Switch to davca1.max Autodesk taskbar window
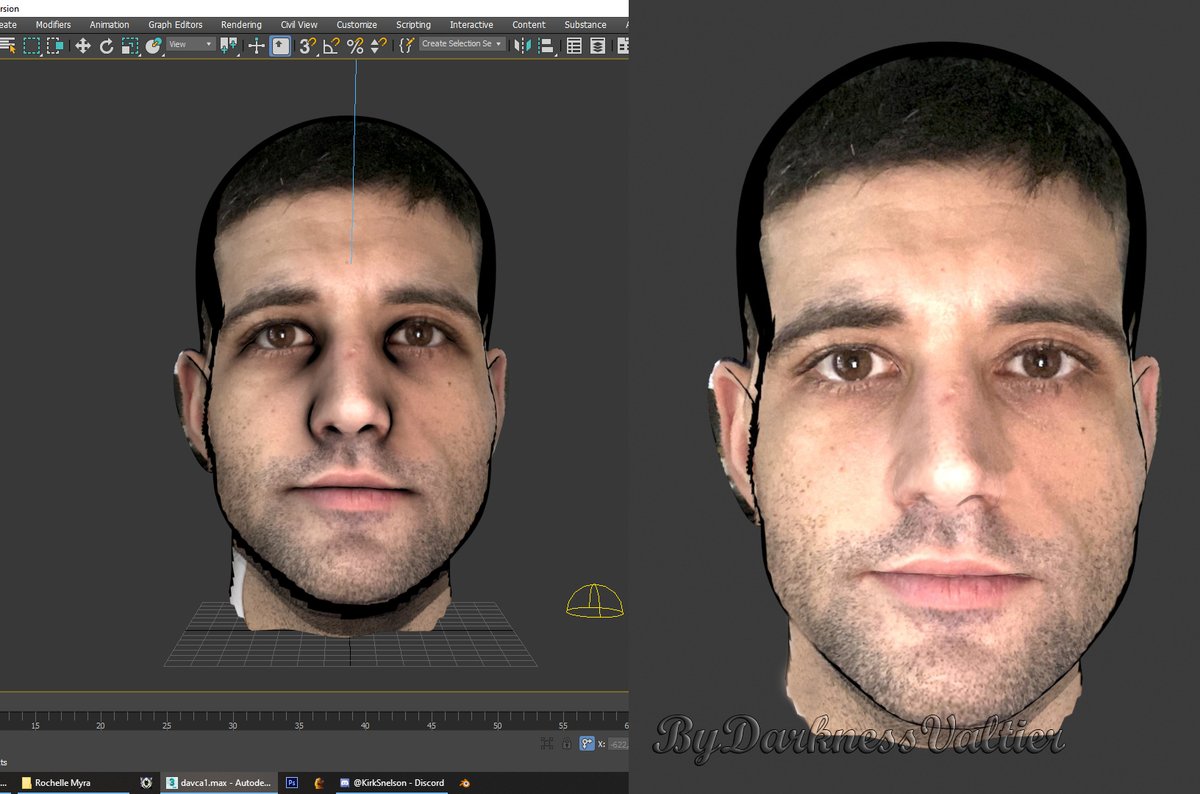This screenshot has width=1200, height=794. (218, 783)
